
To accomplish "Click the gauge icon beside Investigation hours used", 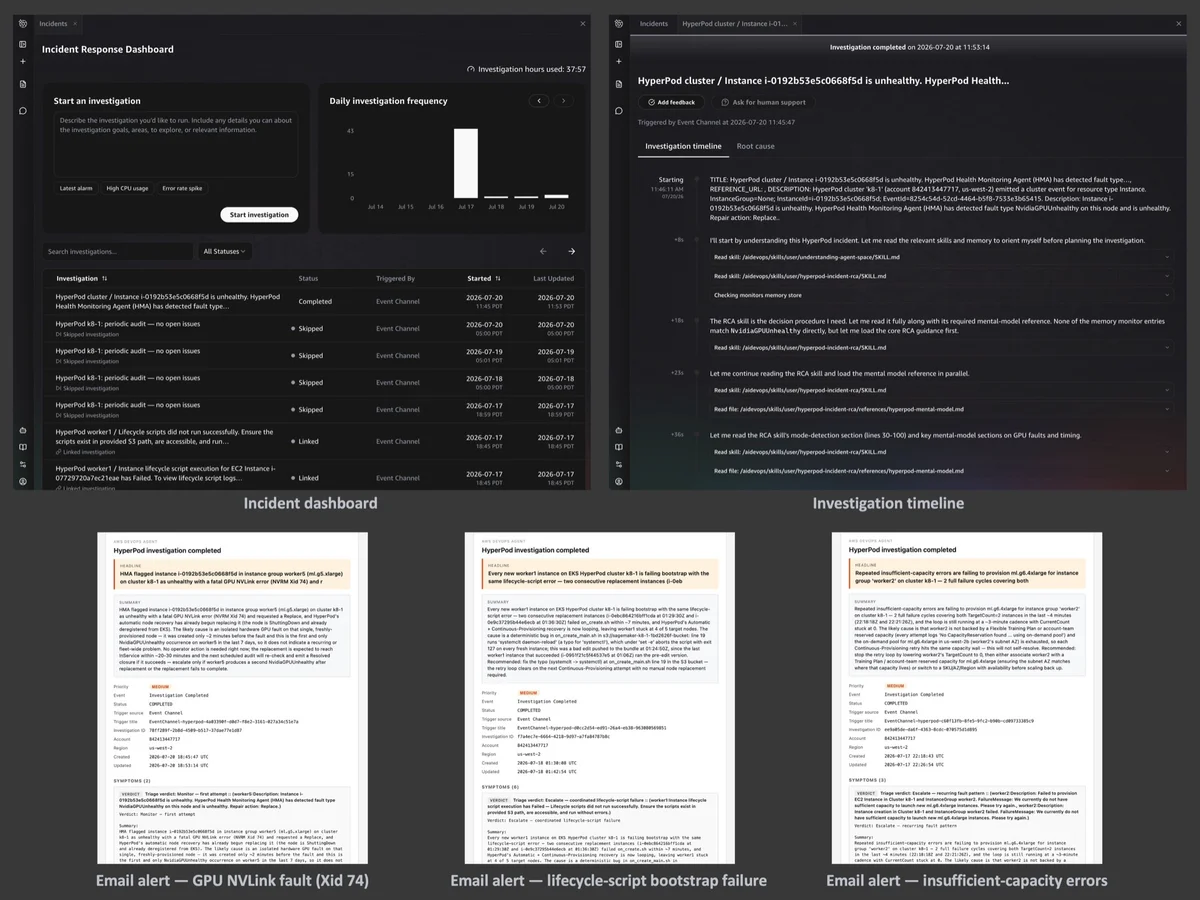I will [471, 69].
